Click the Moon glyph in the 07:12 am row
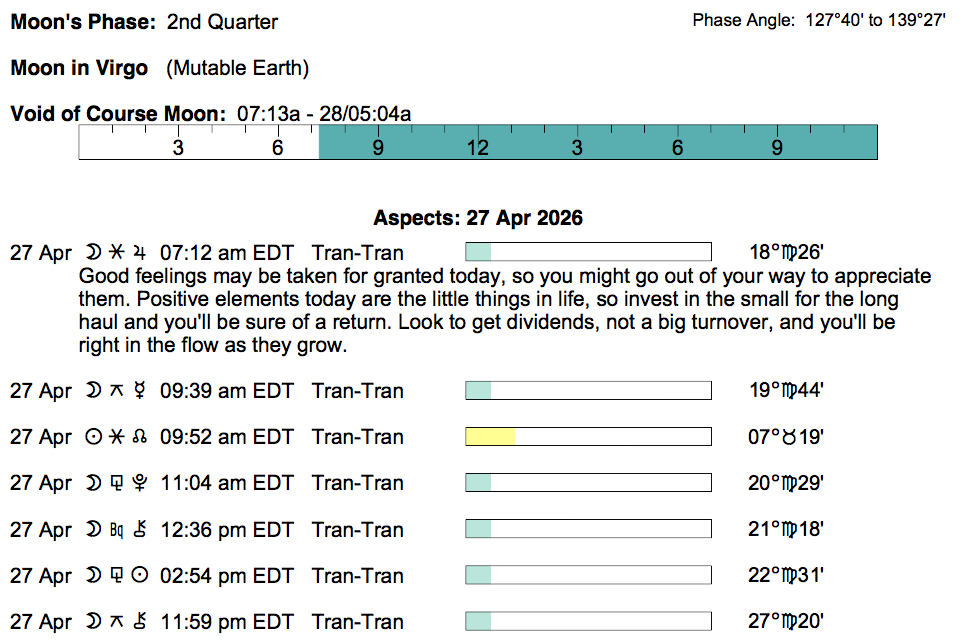Image resolution: width=968 pixels, height=644 pixels. pos(96,252)
